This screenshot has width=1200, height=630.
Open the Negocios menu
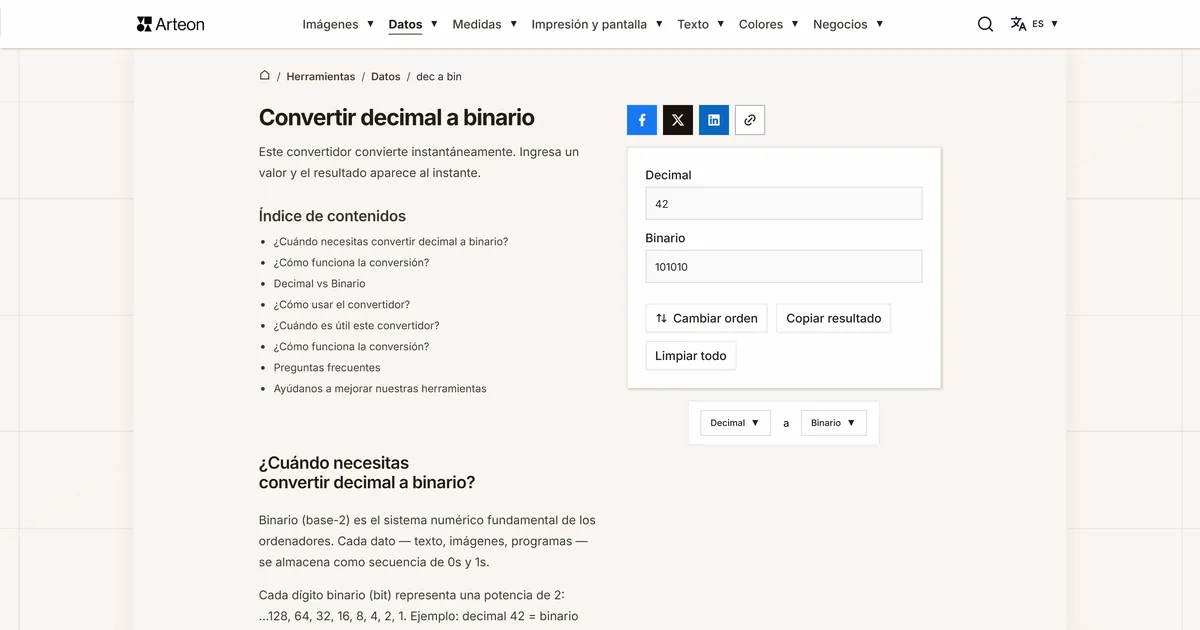tap(840, 24)
